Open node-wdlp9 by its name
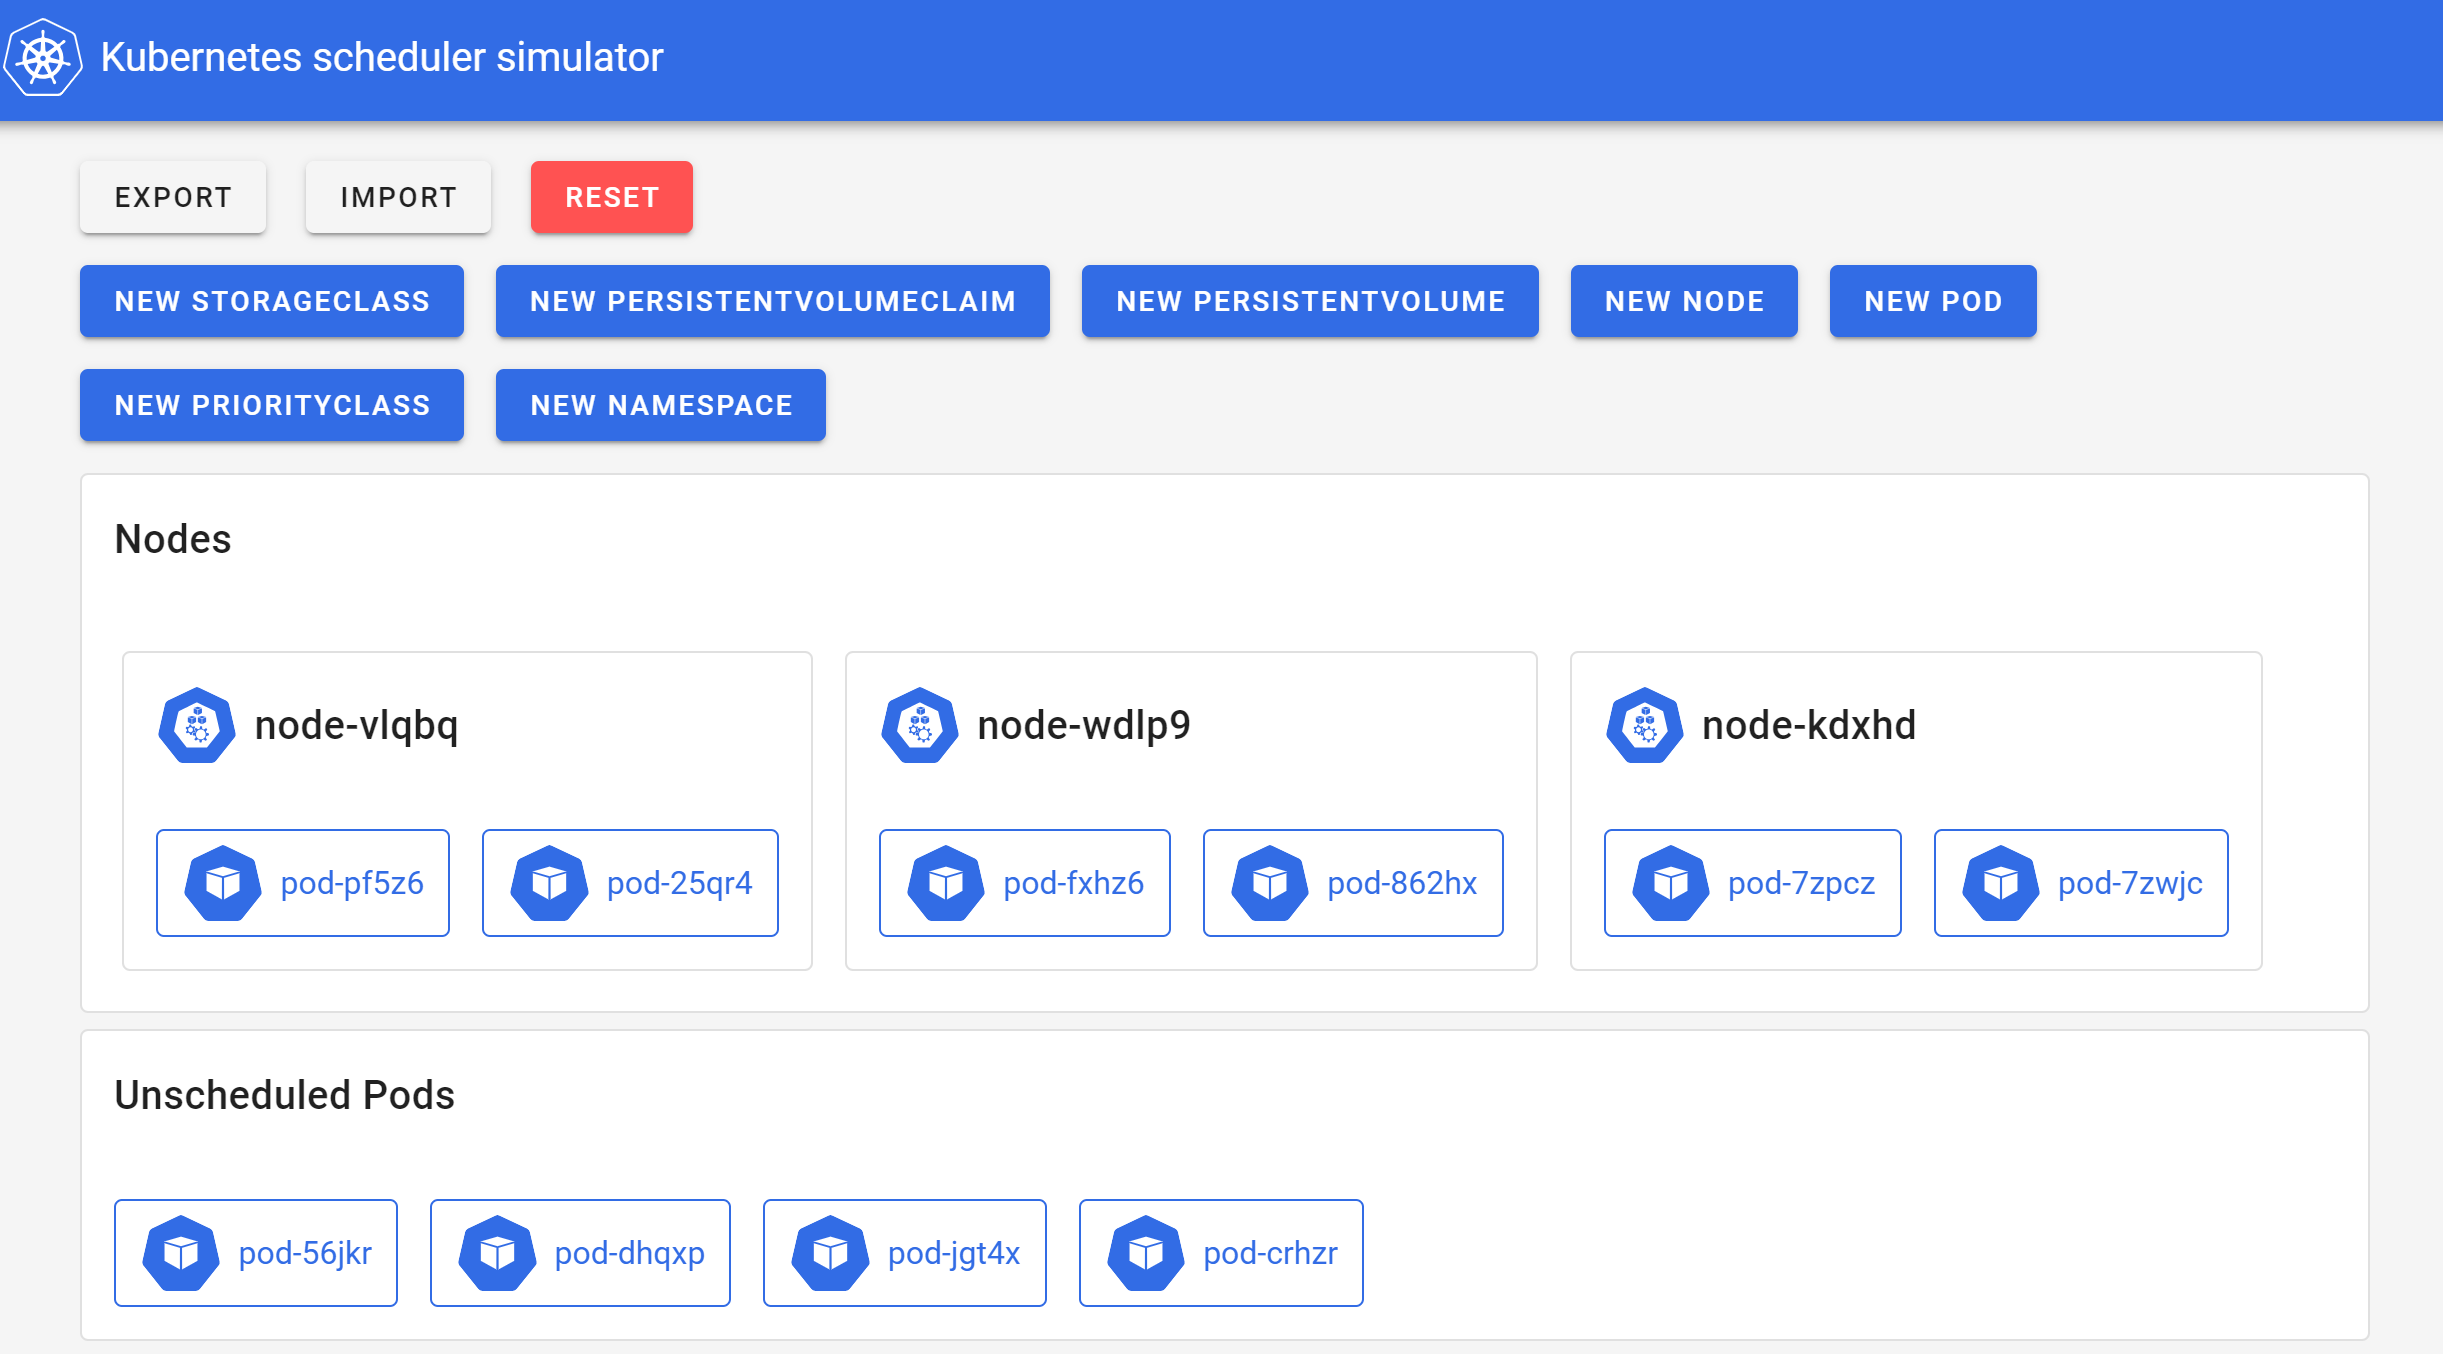Viewport: 2443px width, 1354px height. click(1084, 726)
